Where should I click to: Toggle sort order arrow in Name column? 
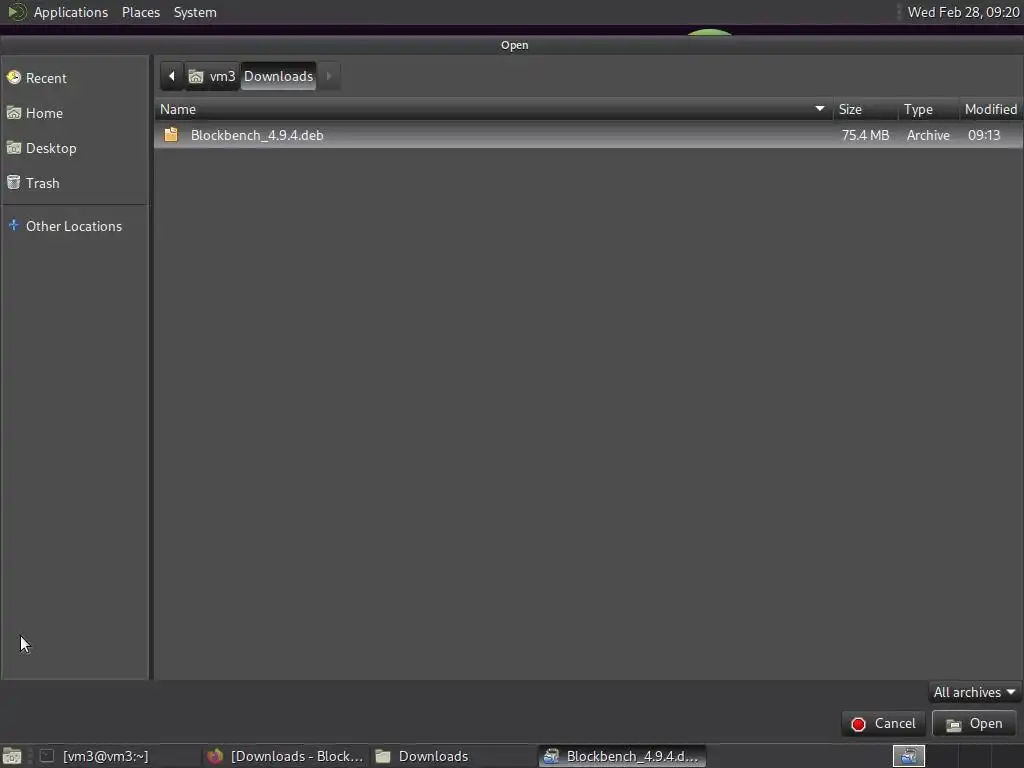(820, 108)
